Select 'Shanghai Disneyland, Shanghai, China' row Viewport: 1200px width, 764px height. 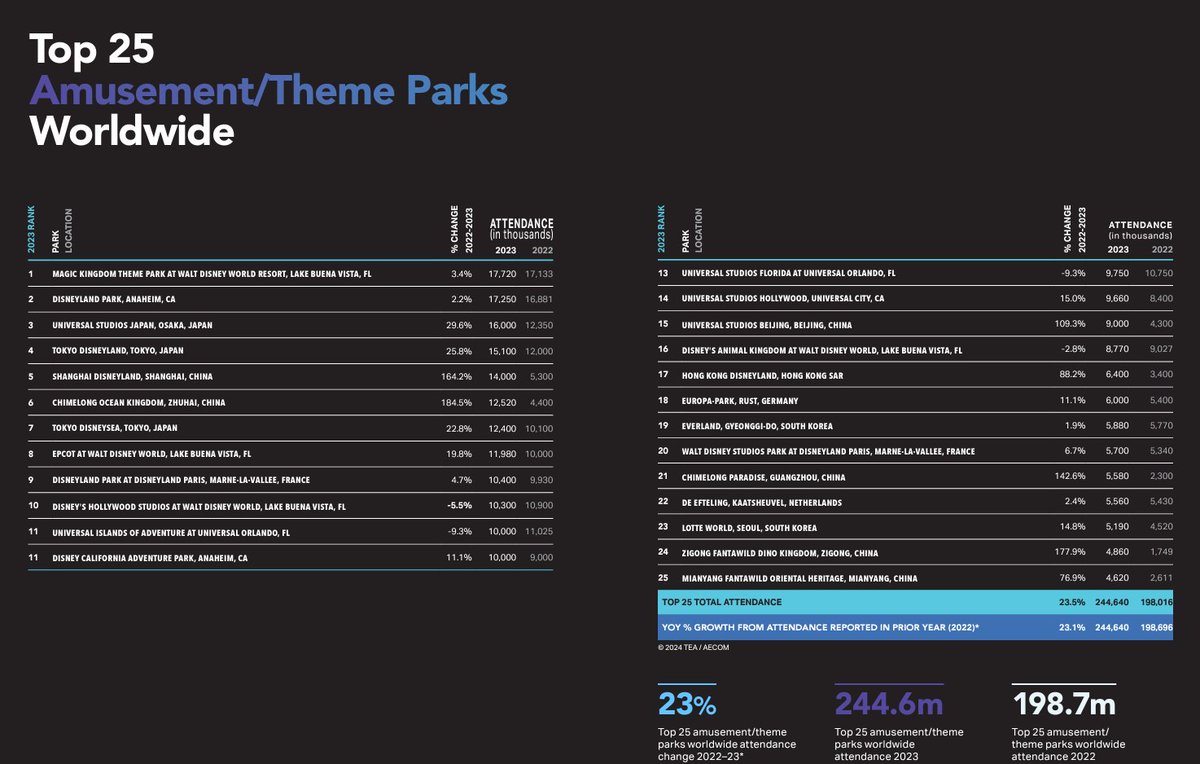click(290, 376)
